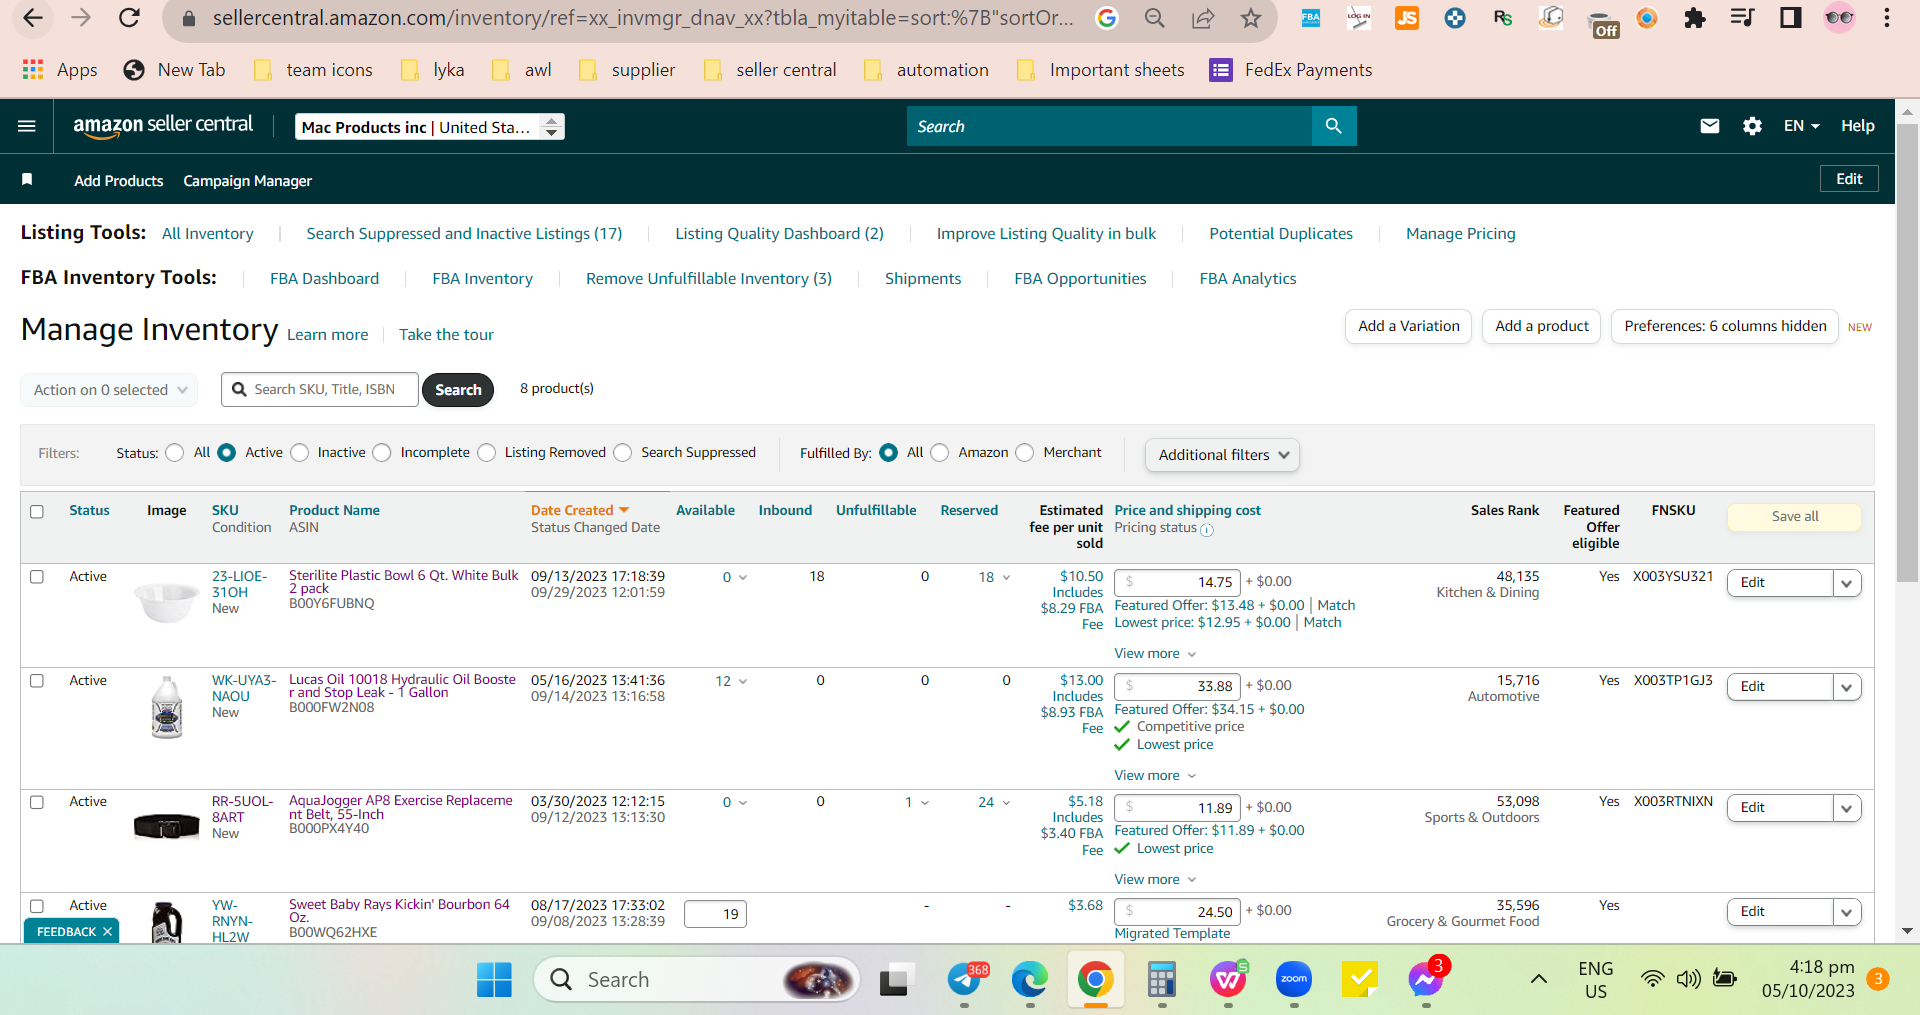1920x1015 pixels.
Task: Go to the FBA Dashboard
Action: click(324, 278)
